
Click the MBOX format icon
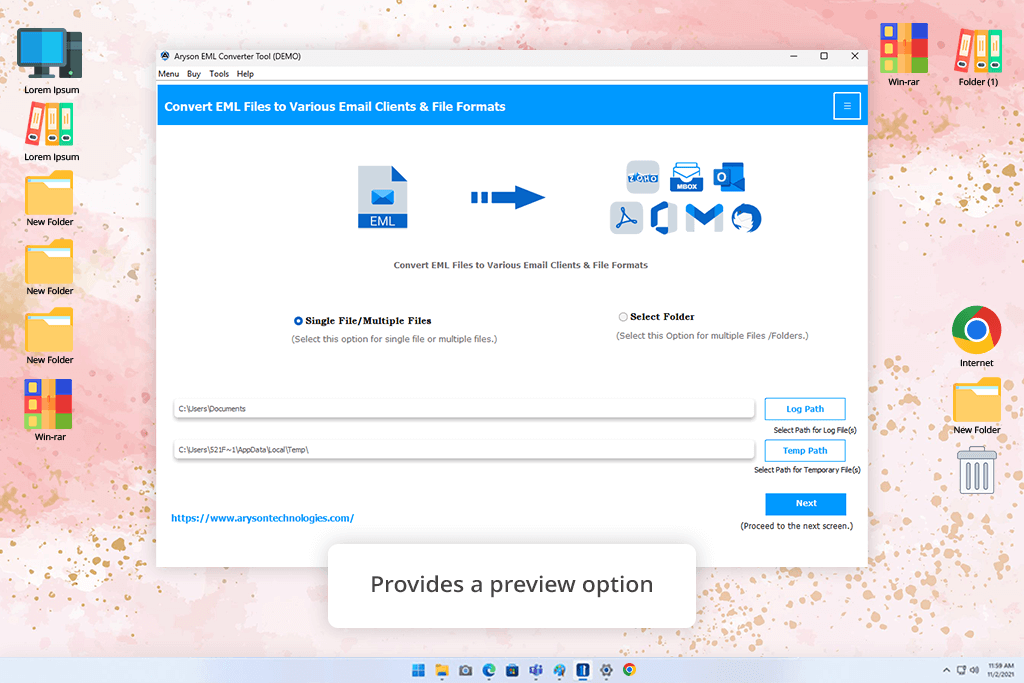pyautogui.click(x=686, y=177)
